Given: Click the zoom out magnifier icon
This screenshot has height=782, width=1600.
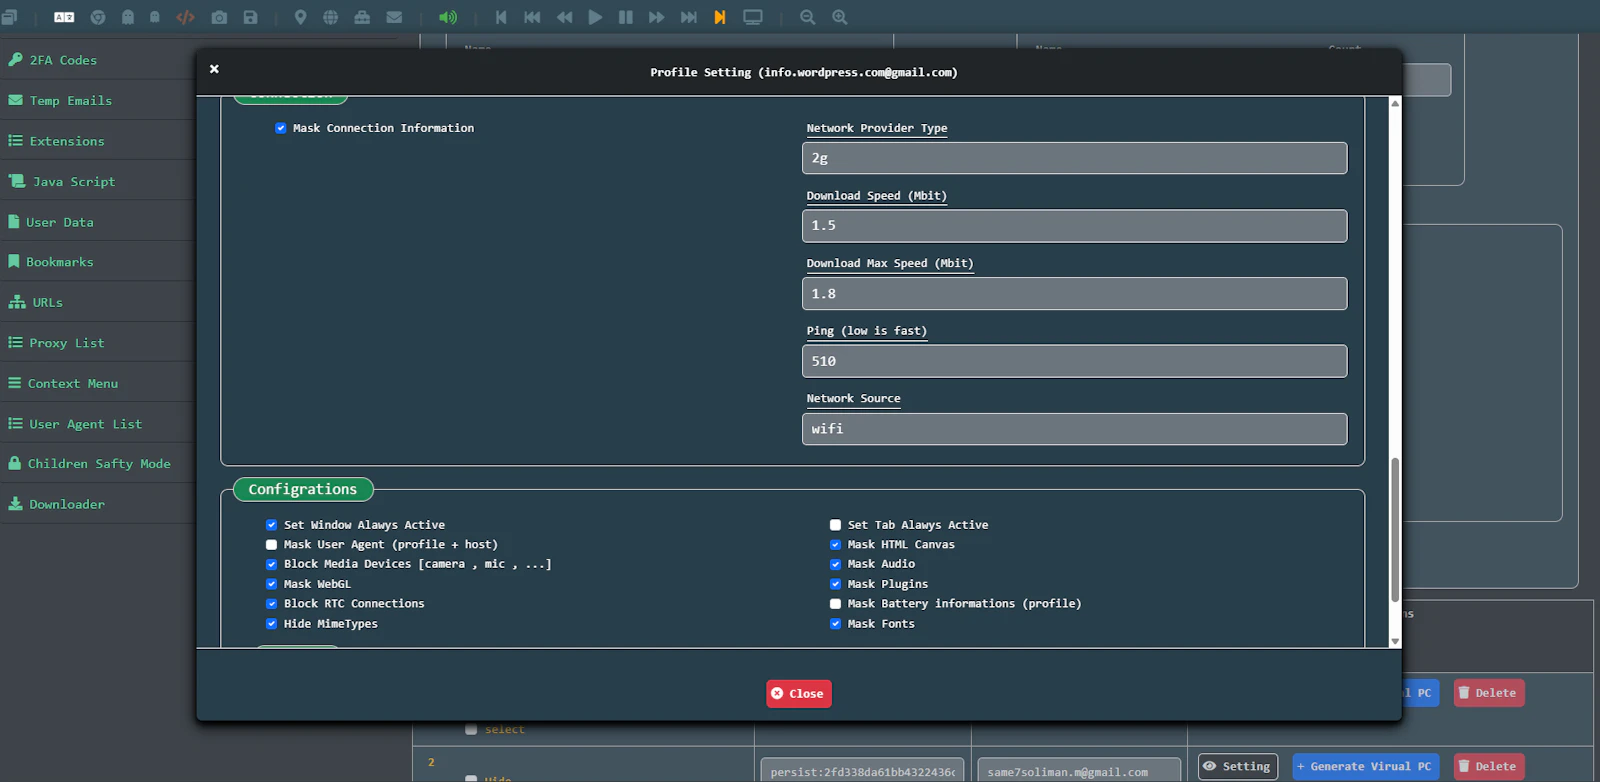Looking at the screenshot, I should 808,17.
